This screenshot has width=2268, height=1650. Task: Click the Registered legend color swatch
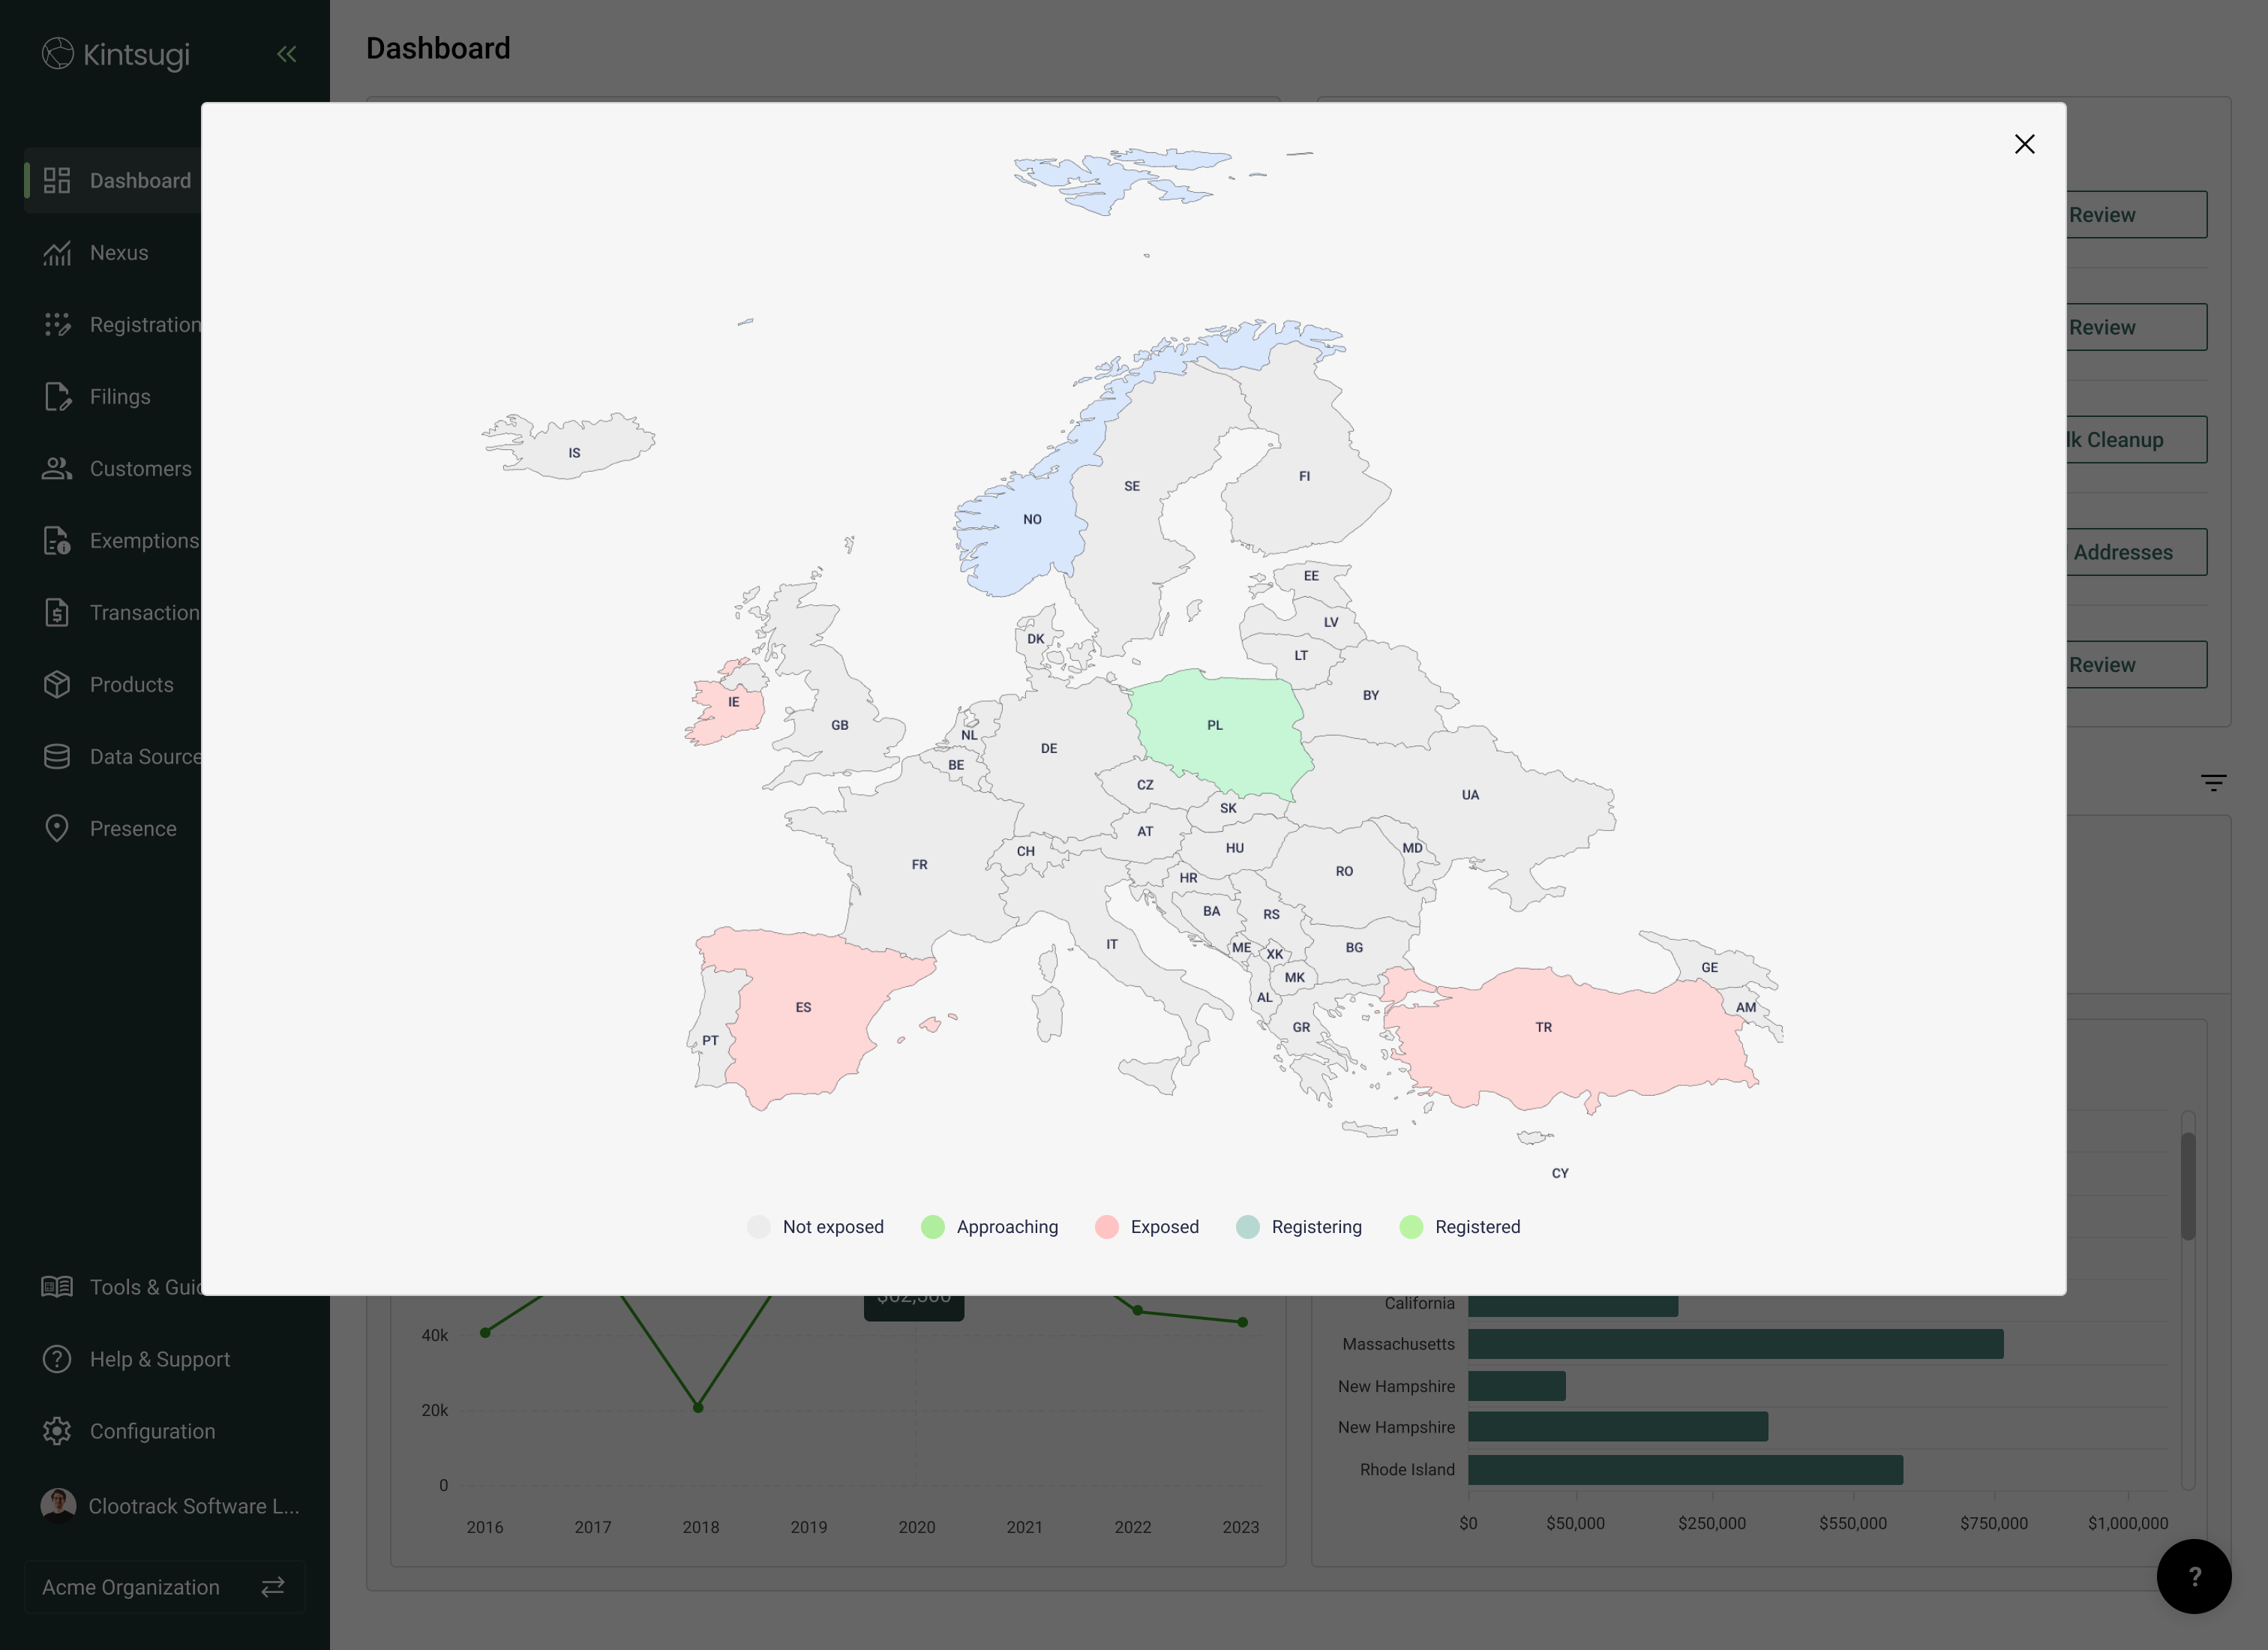[x=1411, y=1227]
